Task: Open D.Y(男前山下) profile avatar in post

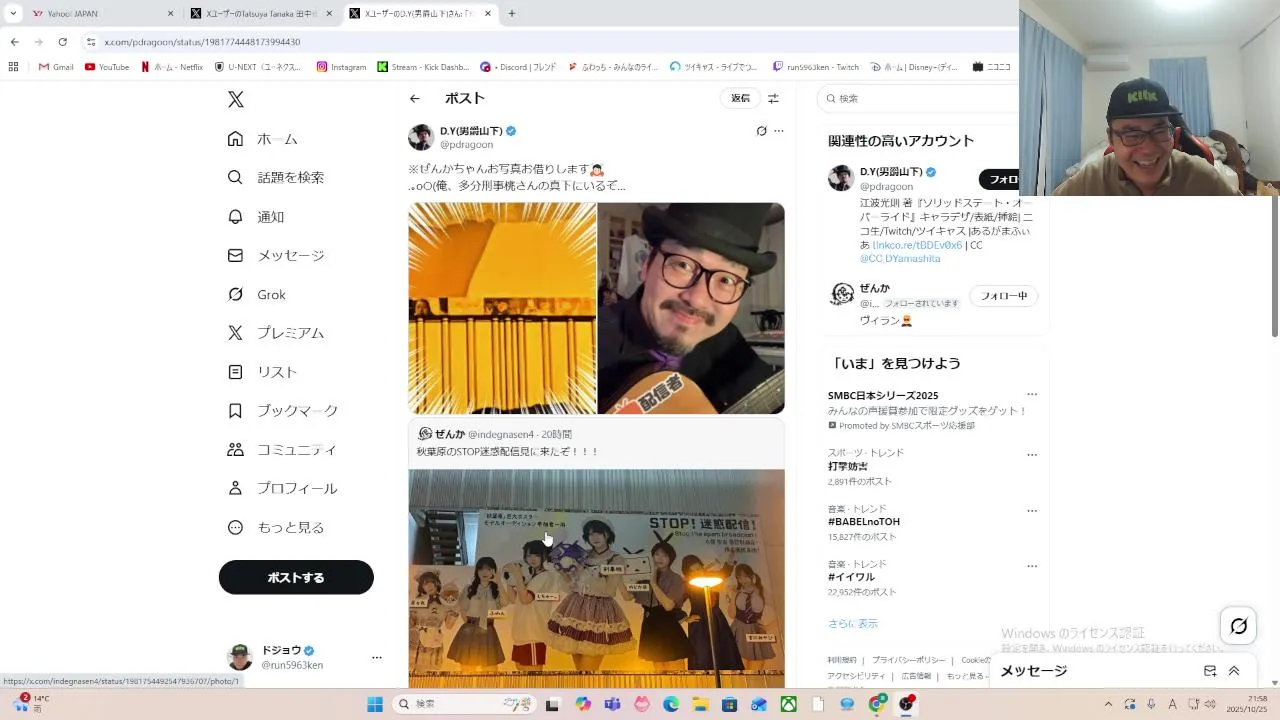Action: coord(421,137)
